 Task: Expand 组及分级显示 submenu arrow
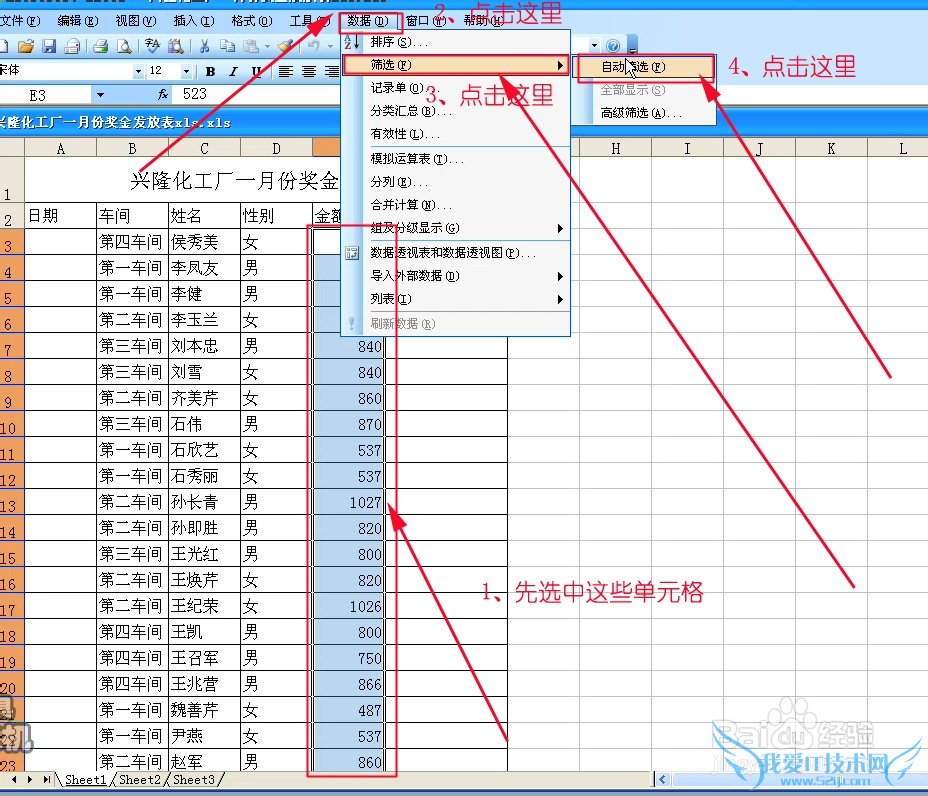[x=560, y=228]
